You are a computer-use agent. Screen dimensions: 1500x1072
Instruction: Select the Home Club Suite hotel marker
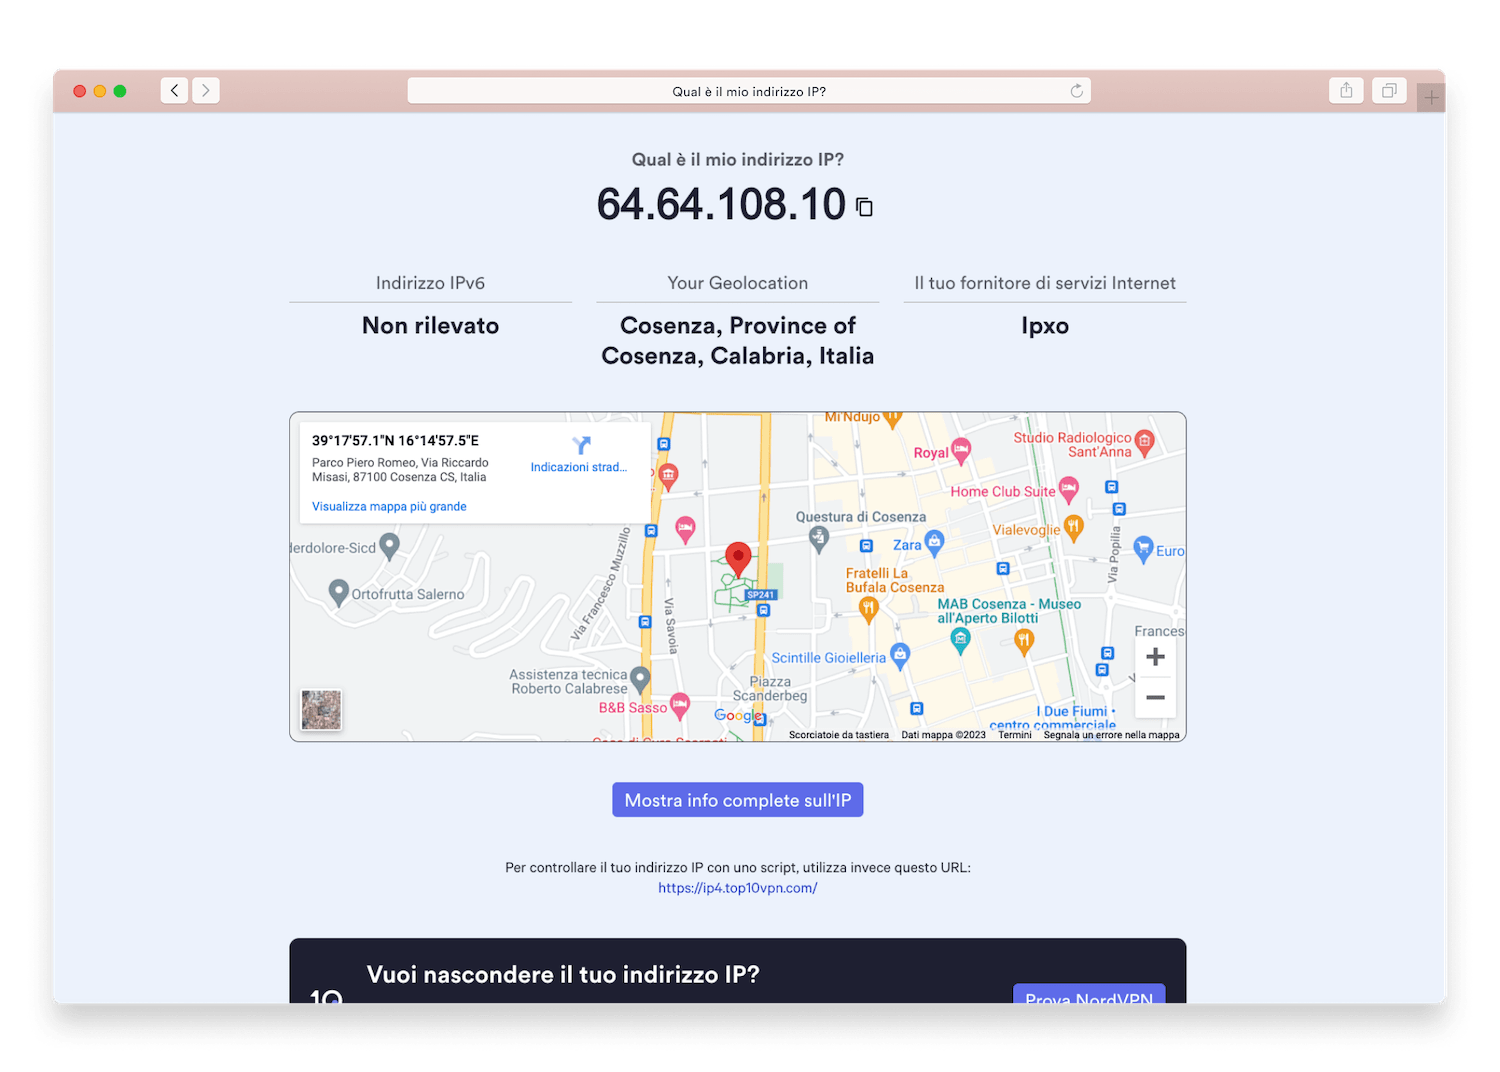1069,490
